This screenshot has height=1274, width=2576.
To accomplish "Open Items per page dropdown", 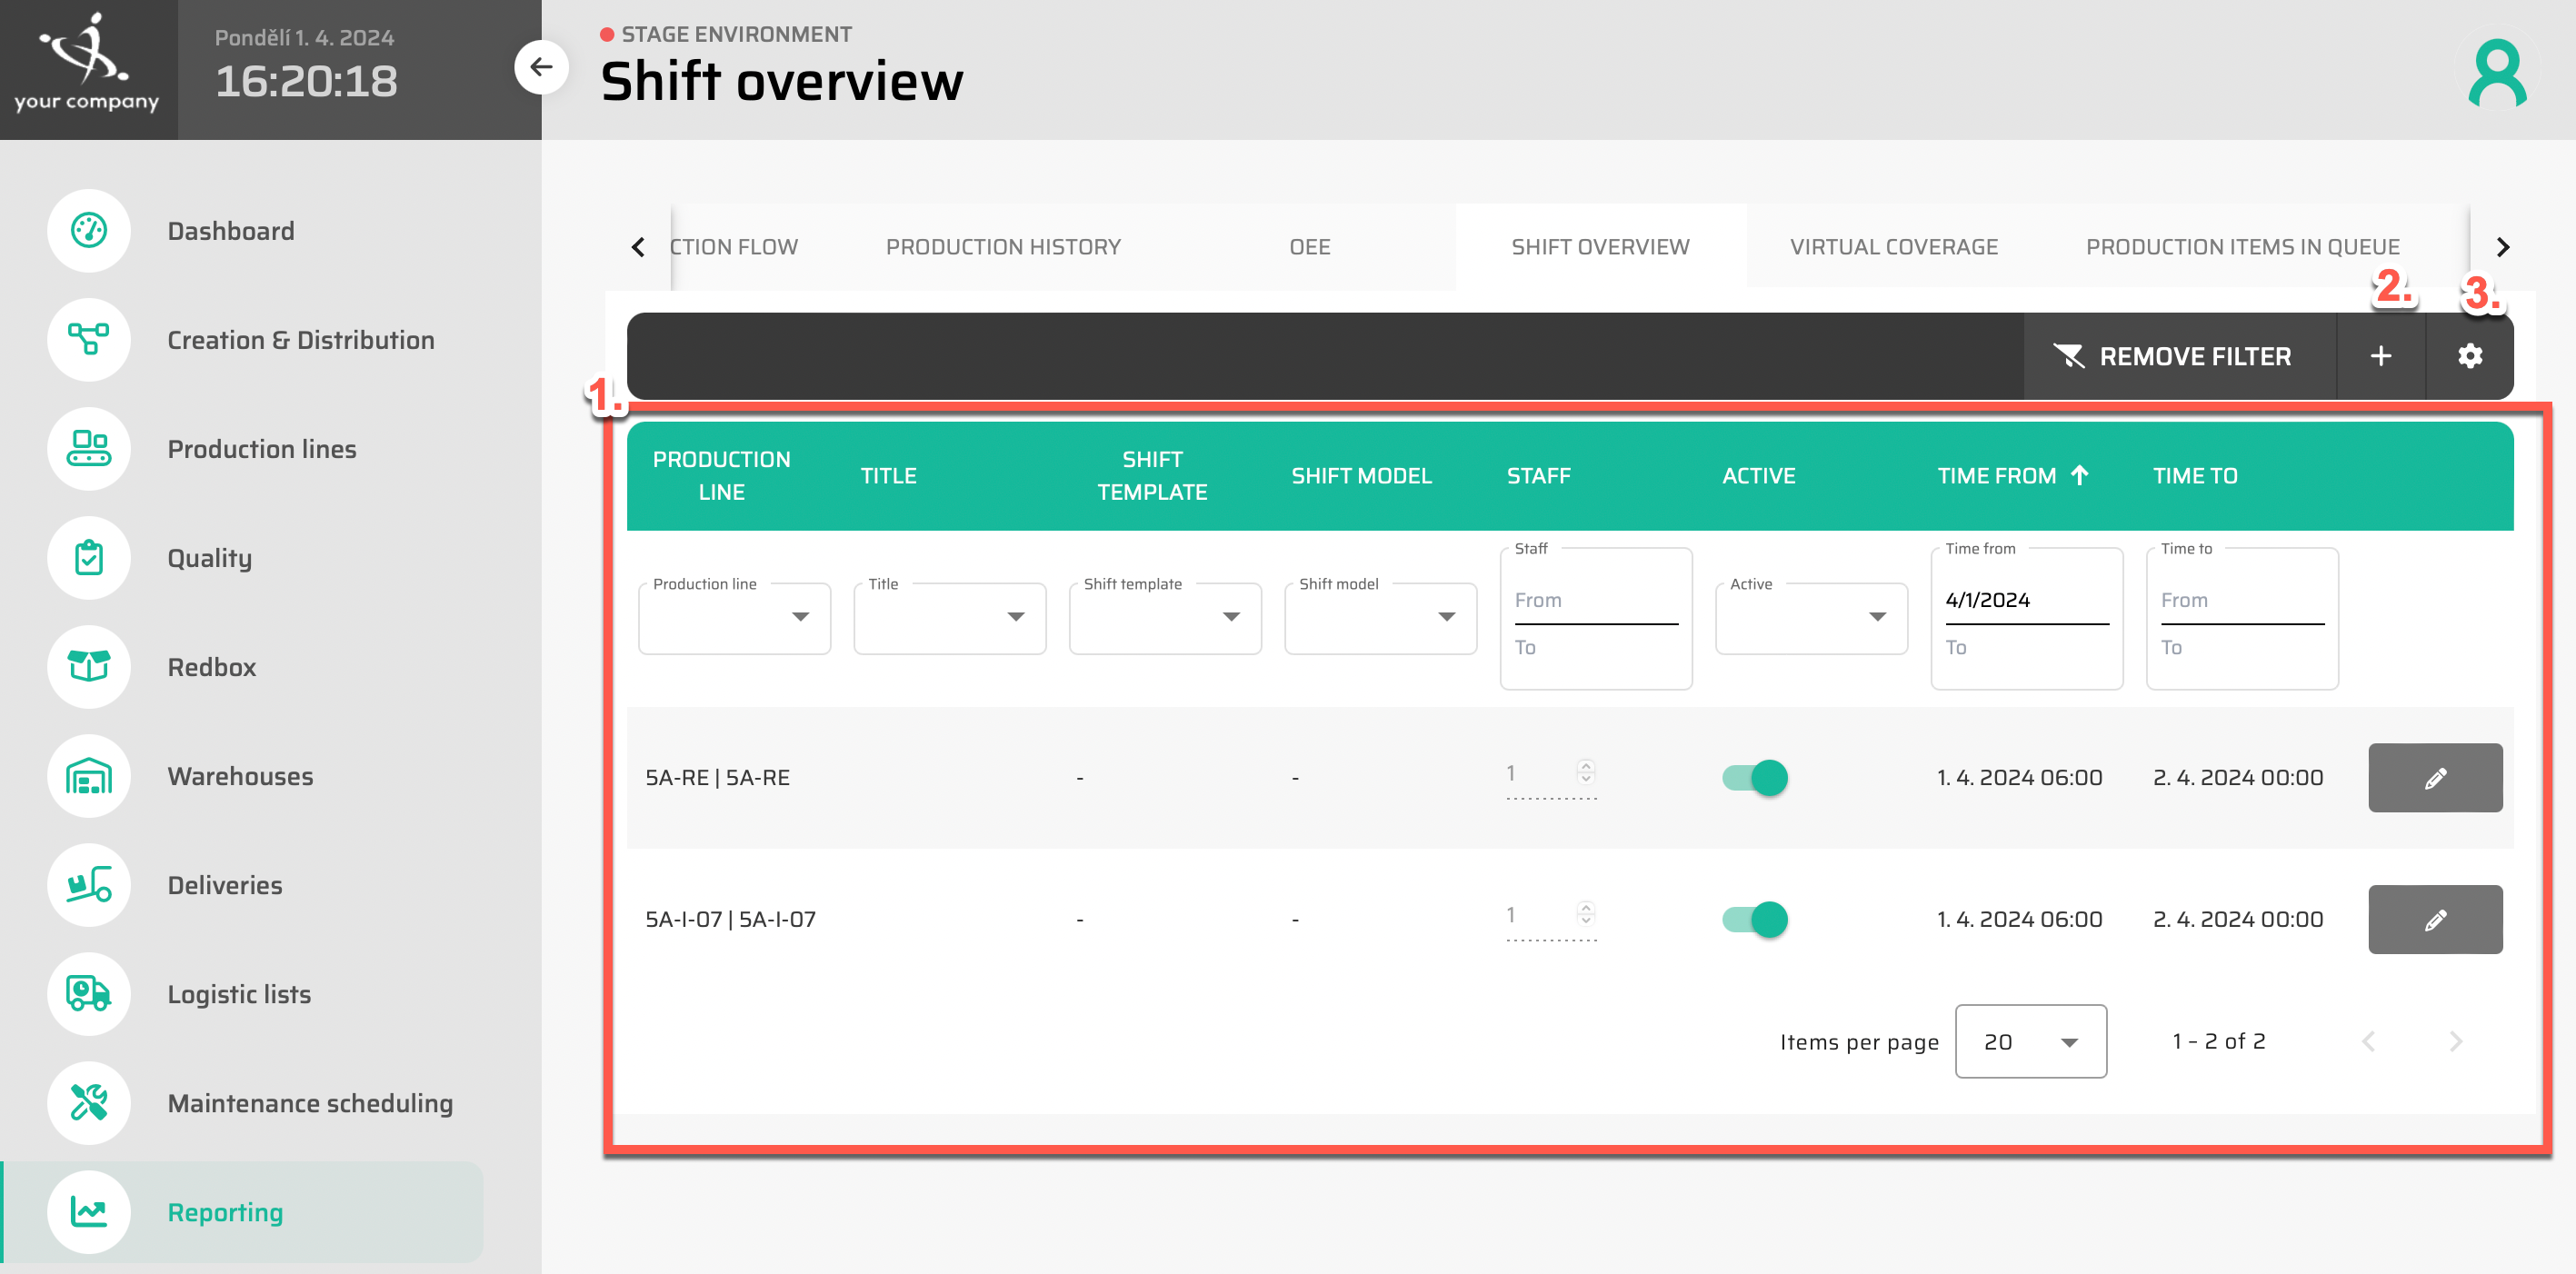I will 2029,1042.
